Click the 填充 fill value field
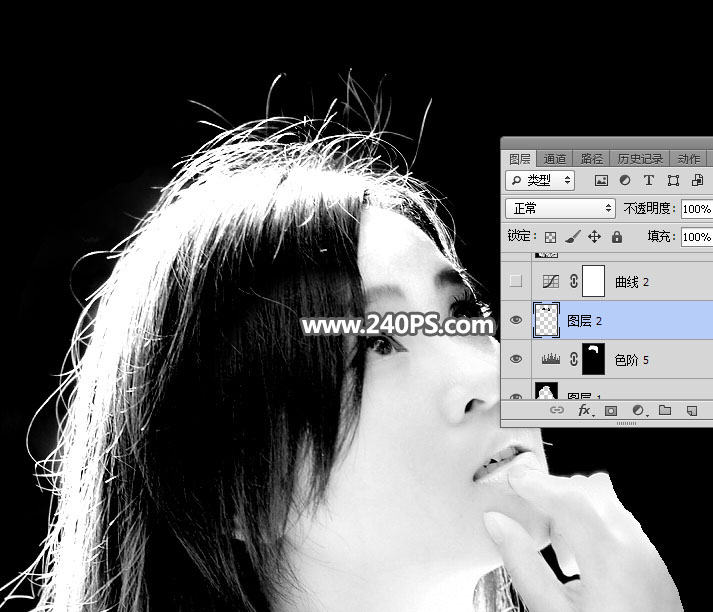Image resolution: width=713 pixels, height=612 pixels. [x=697, y=237]
